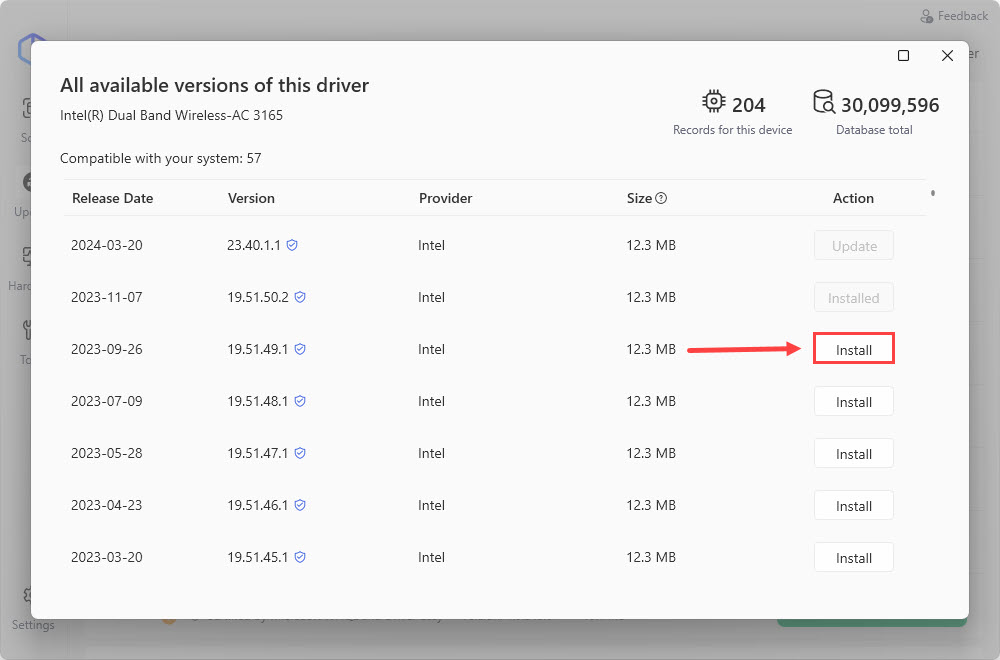Click the shield badge for version 19.51.46.1
The height and width of the screenshot is (660, 1000).
(x=299, y=505)
